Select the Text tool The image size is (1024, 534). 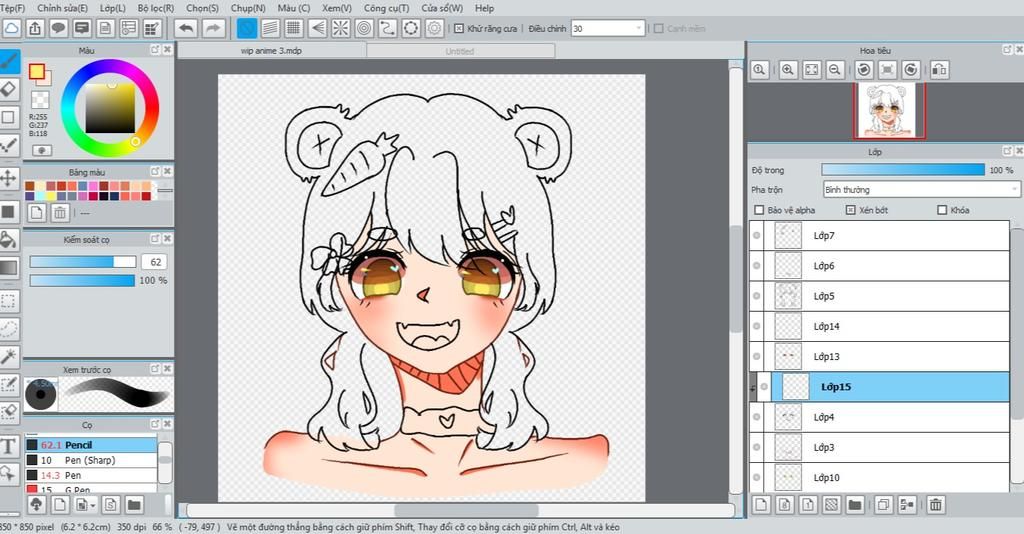point(8,447)
